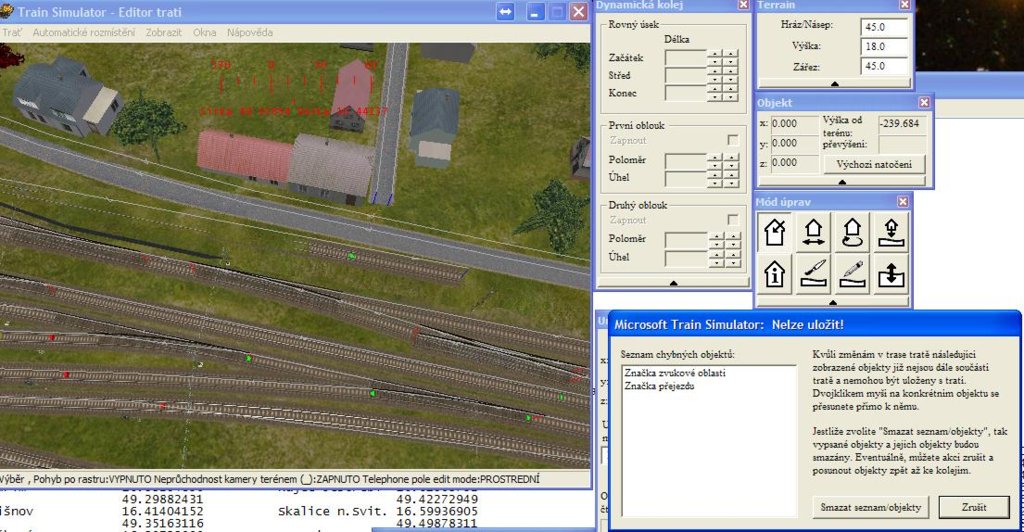Click the Úhel field under První oblouk
Screen dimensions: 1024x532
686,177
